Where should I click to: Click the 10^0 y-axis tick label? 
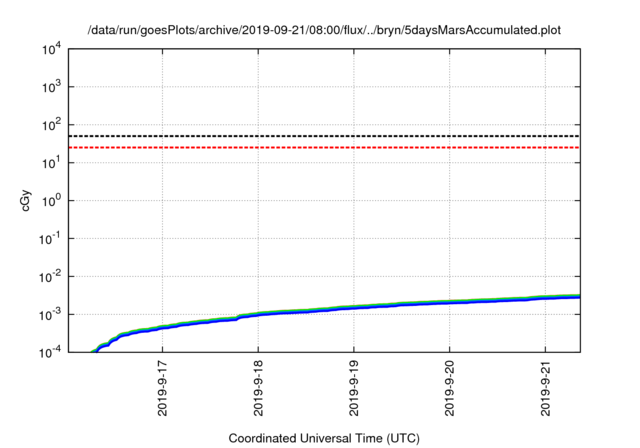(52, 201)
